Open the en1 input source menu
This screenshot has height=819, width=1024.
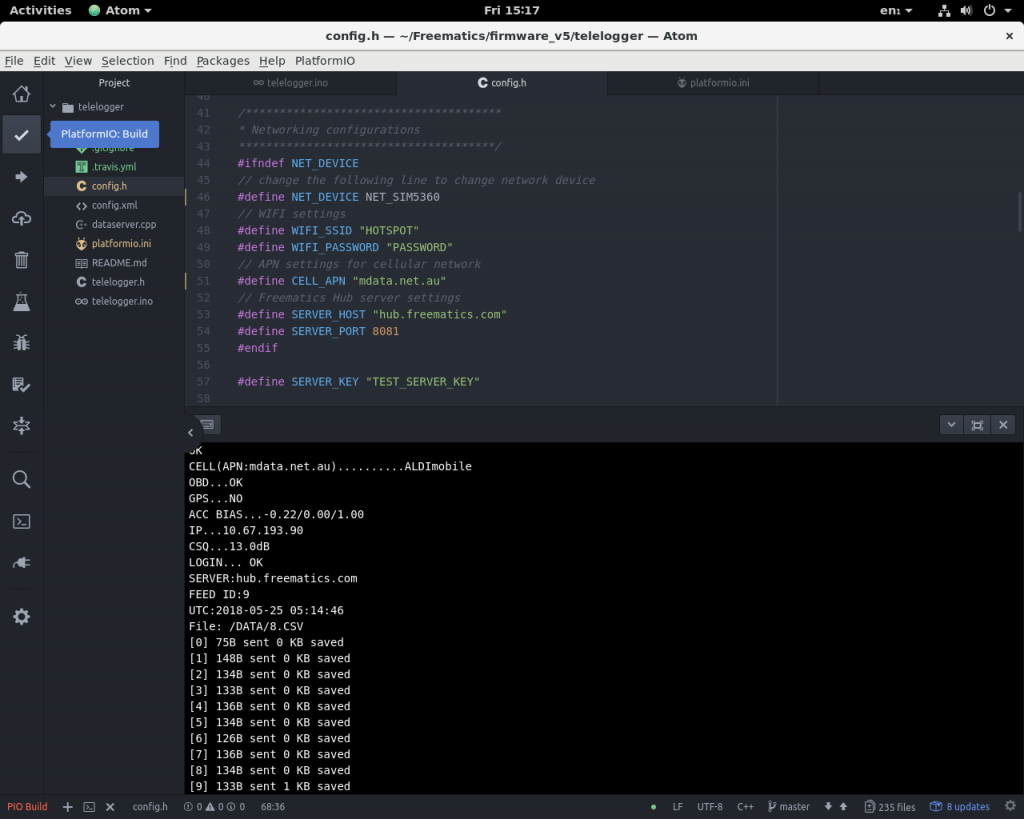tap(889, 10)
